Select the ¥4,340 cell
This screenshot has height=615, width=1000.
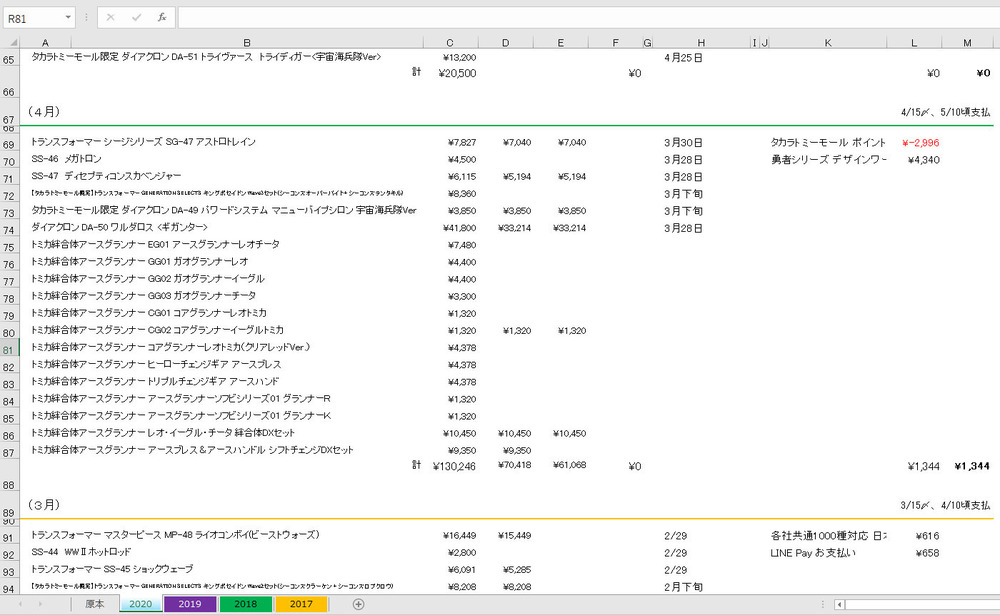tap(923, 159)
